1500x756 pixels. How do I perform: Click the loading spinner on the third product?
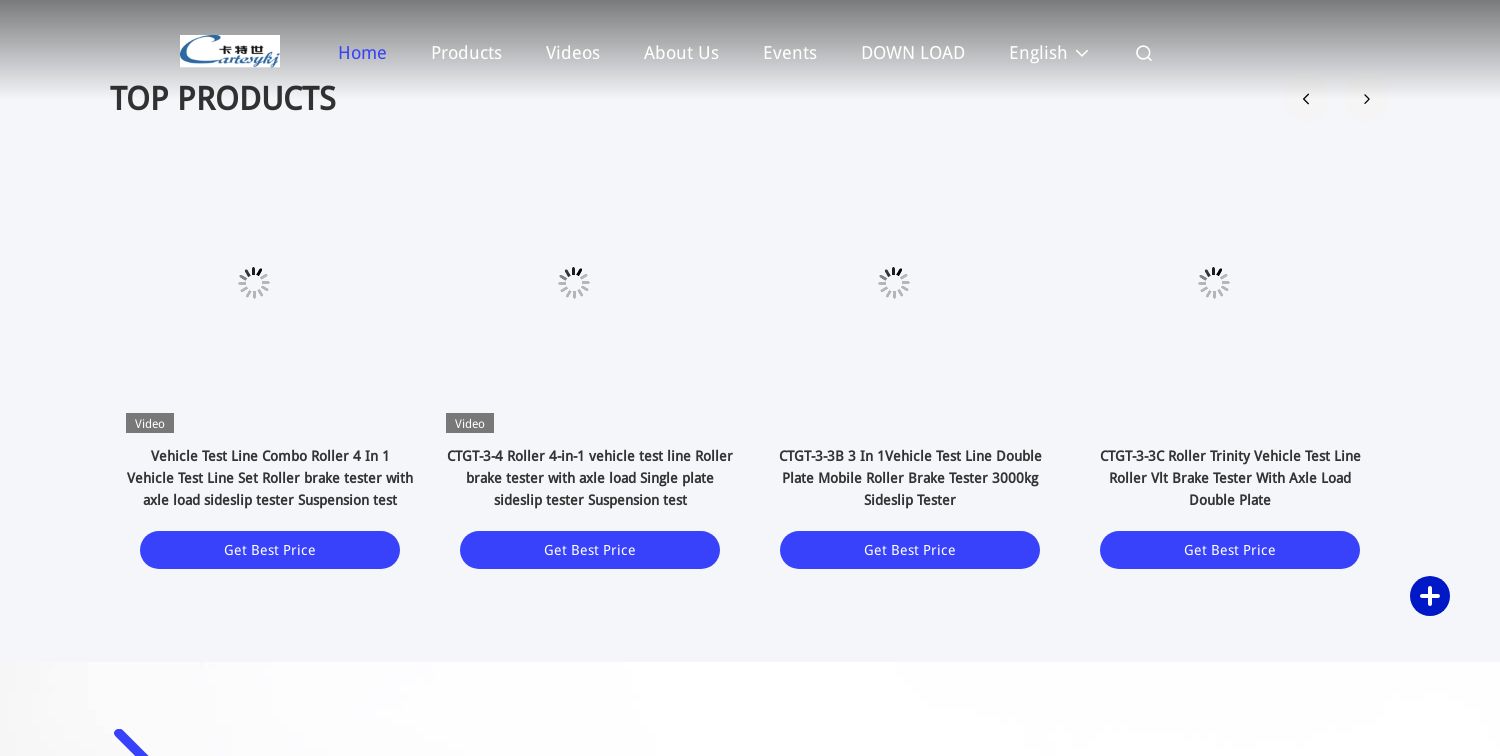coord(894,283)
